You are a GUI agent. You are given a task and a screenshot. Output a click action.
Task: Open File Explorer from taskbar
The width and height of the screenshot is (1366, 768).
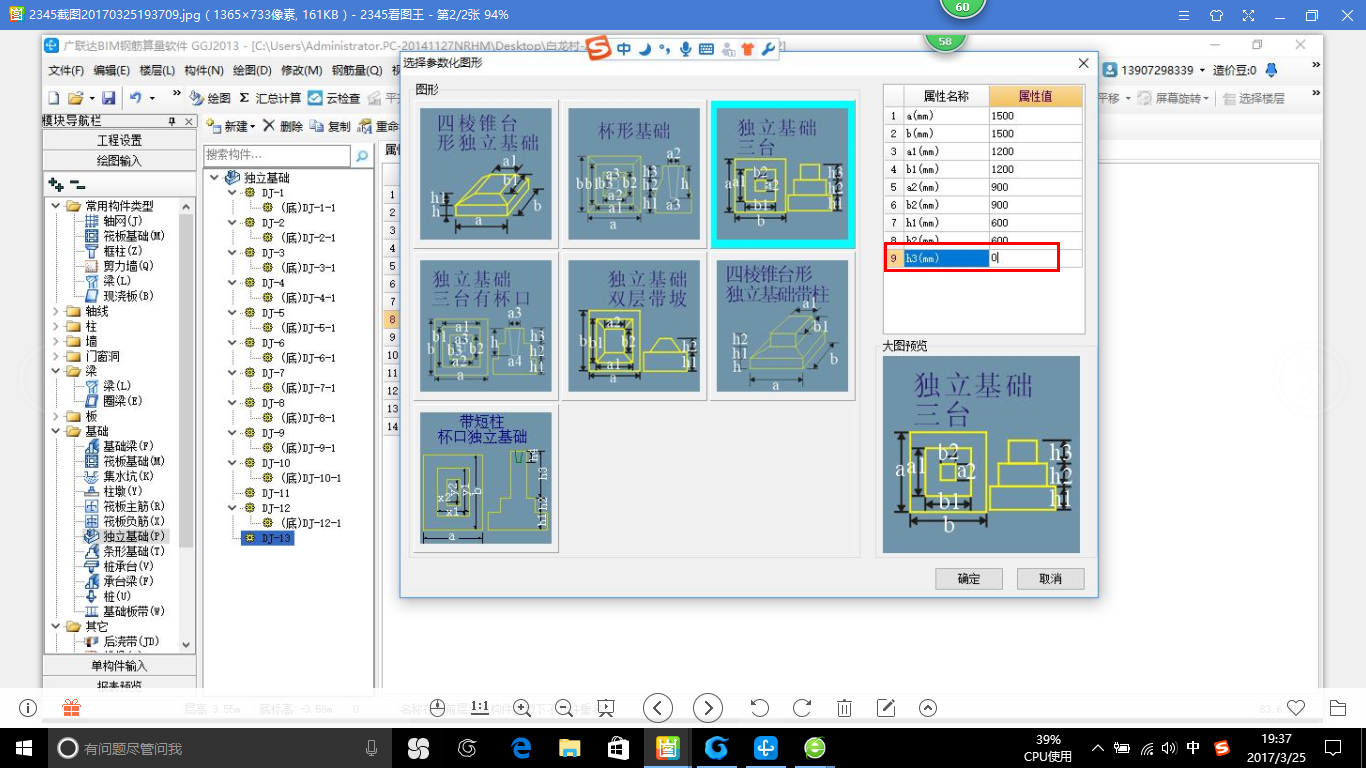pyautogui.click(x=570, y=747)
